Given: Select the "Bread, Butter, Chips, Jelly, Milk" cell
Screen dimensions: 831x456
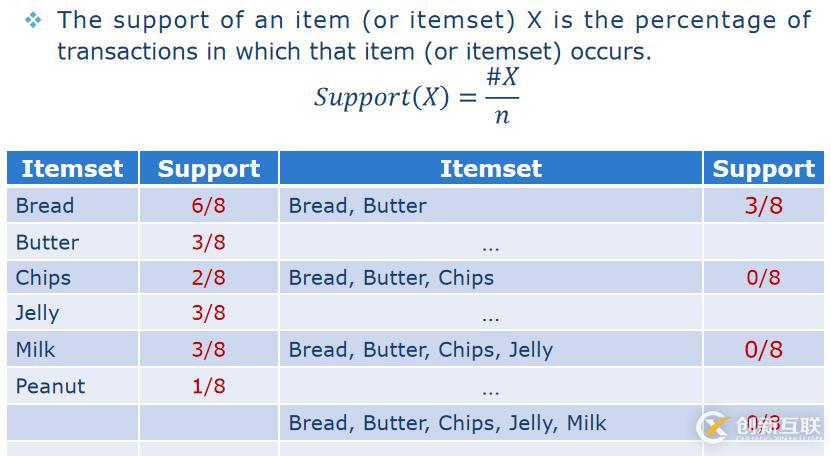Looking at the screenshot, I should (x=447, y=423).
